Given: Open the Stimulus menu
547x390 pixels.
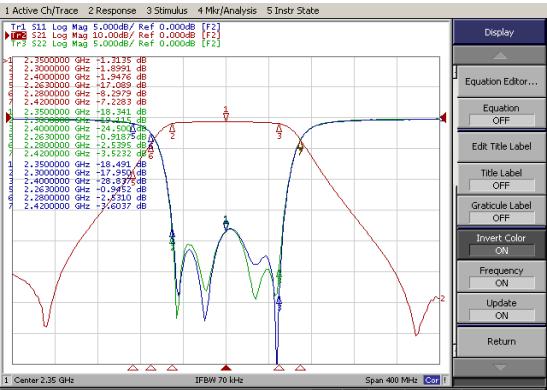Looking at the screenshot, I should (x=167, y=11).
